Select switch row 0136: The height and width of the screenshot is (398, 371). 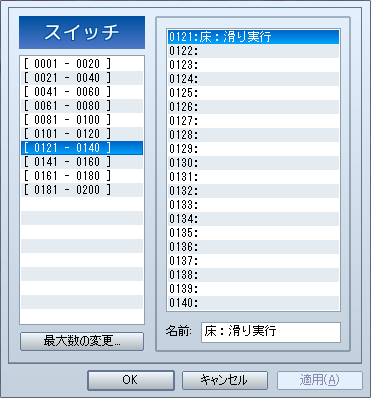253,247
